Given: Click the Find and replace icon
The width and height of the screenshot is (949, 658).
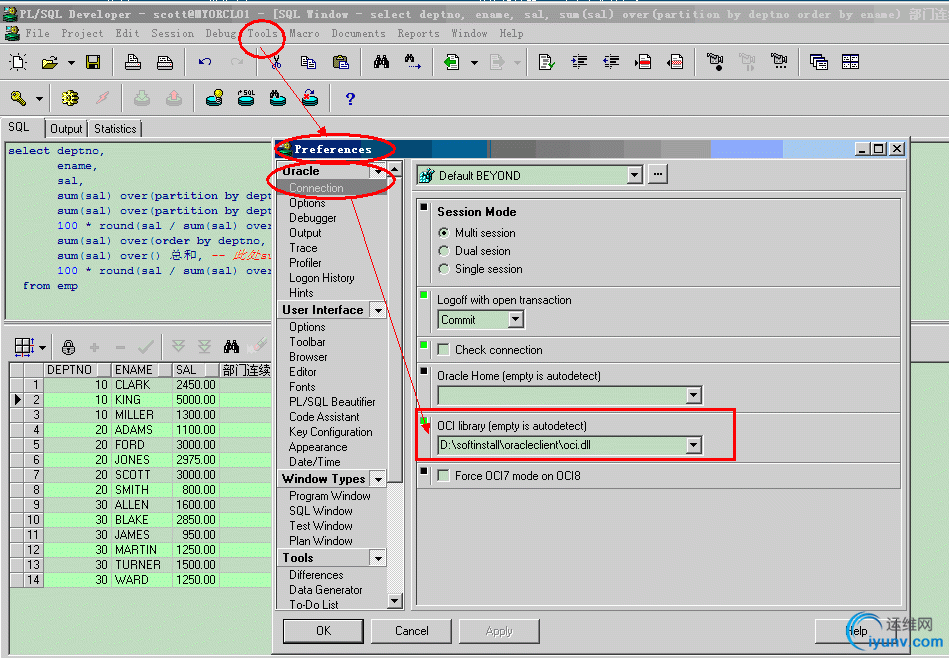Looking at the screenshot, I should pos(413,62).
